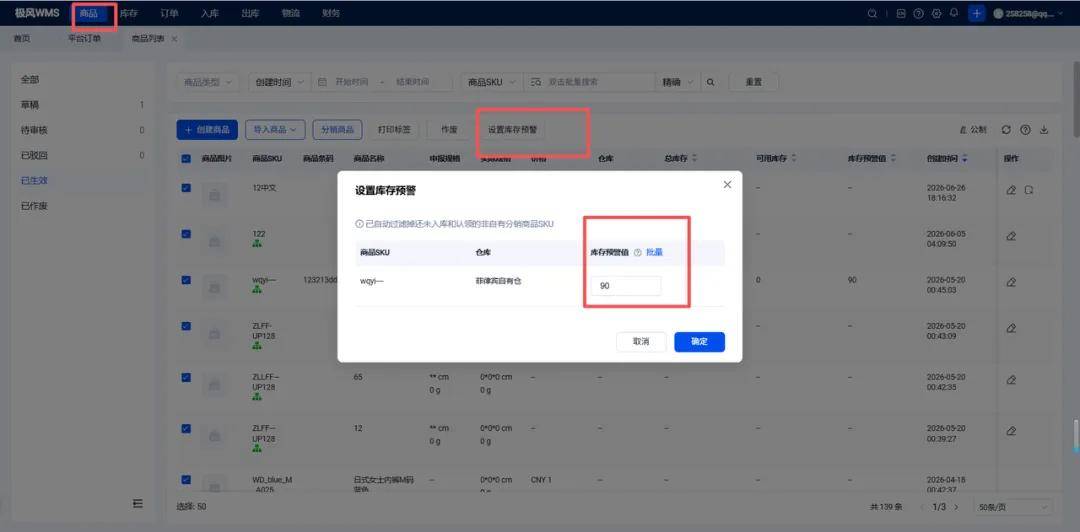The image size is (1080, 532).
Task: Click the page vertical scrollbar
Action: 1076,99
